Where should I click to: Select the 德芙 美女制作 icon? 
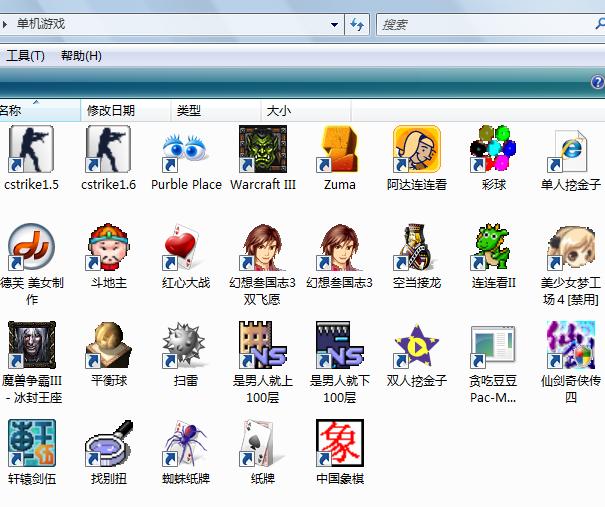tap(31, 247)
